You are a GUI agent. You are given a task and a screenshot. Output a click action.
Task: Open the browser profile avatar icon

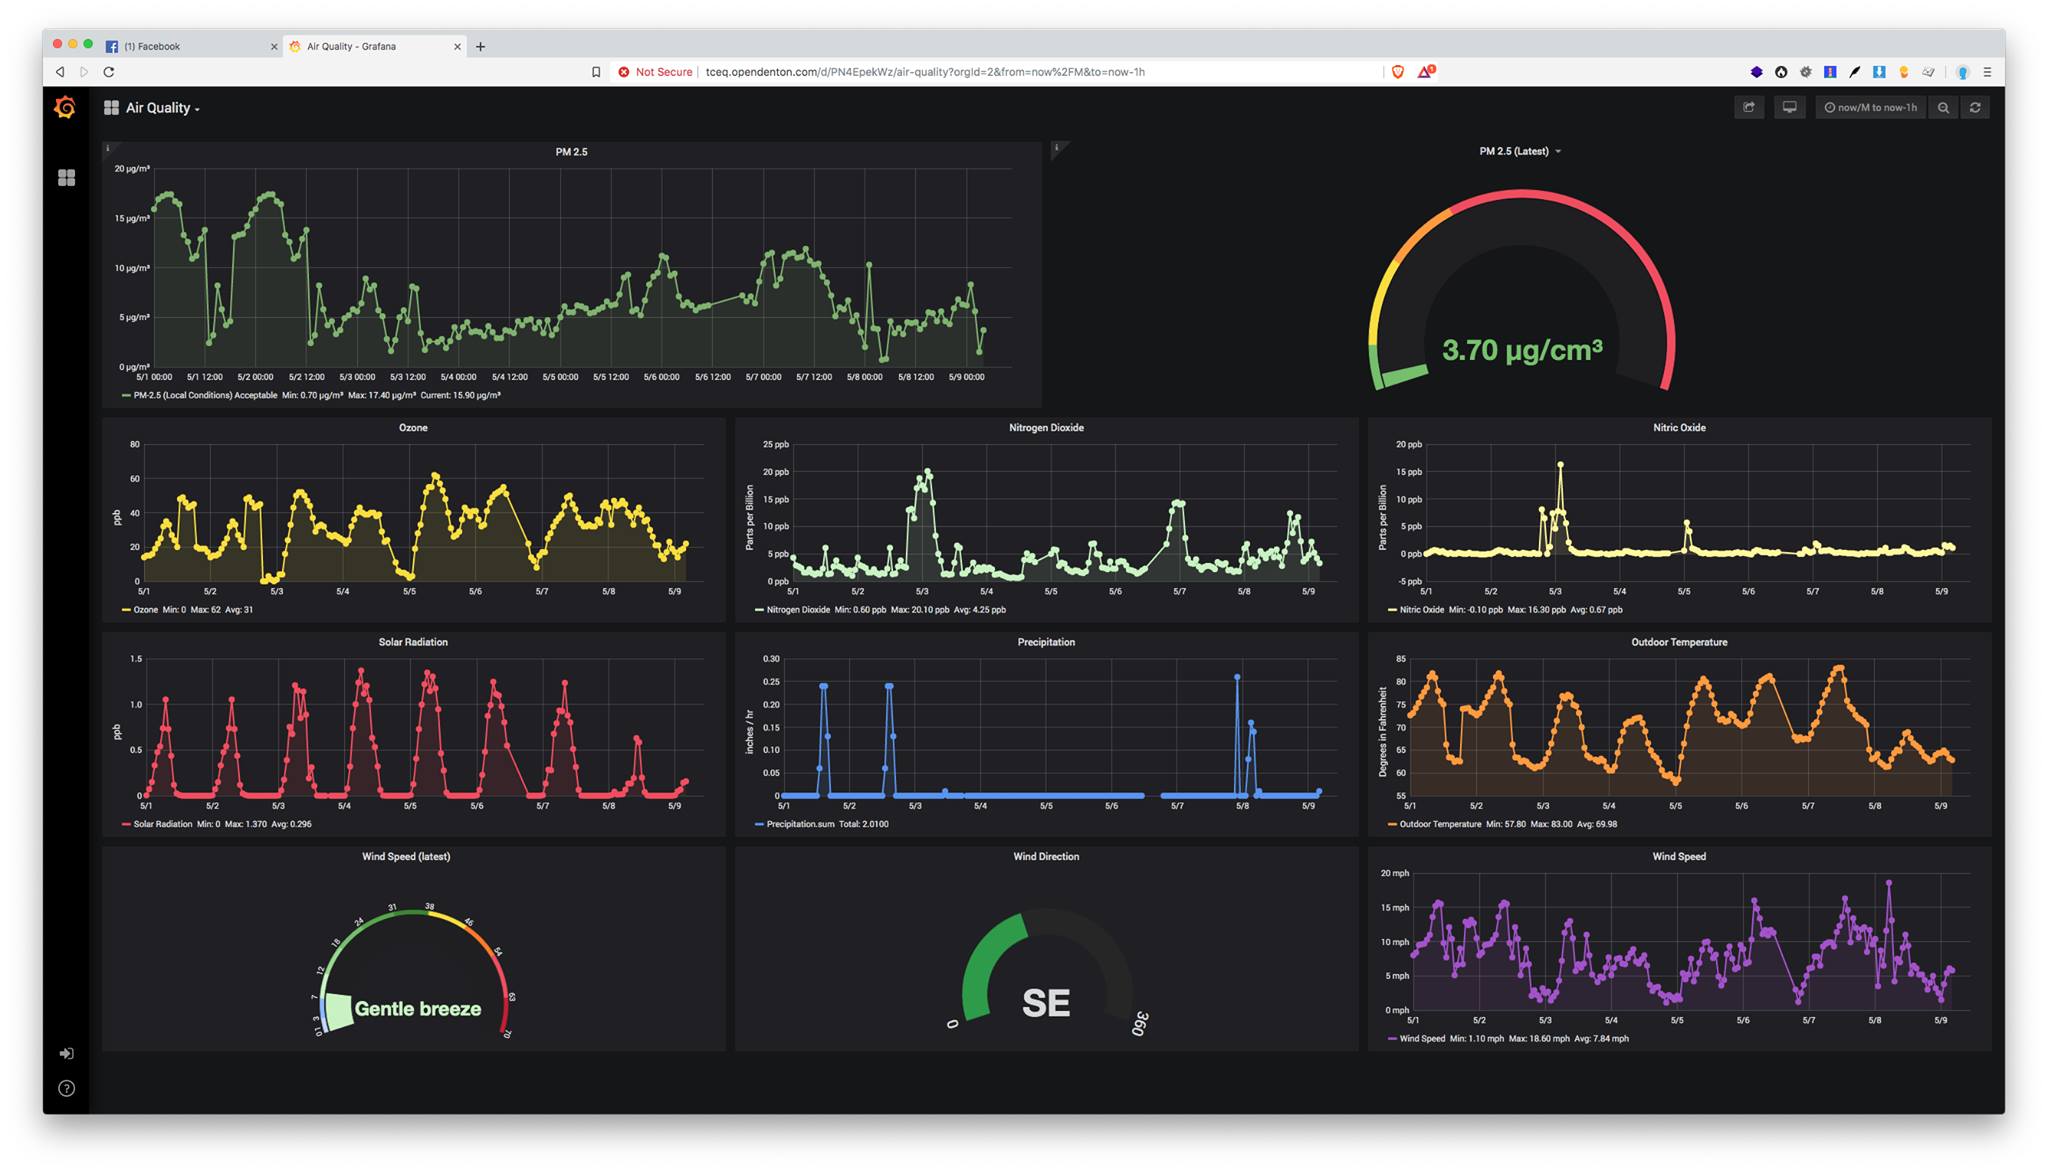pos(1963,72)
